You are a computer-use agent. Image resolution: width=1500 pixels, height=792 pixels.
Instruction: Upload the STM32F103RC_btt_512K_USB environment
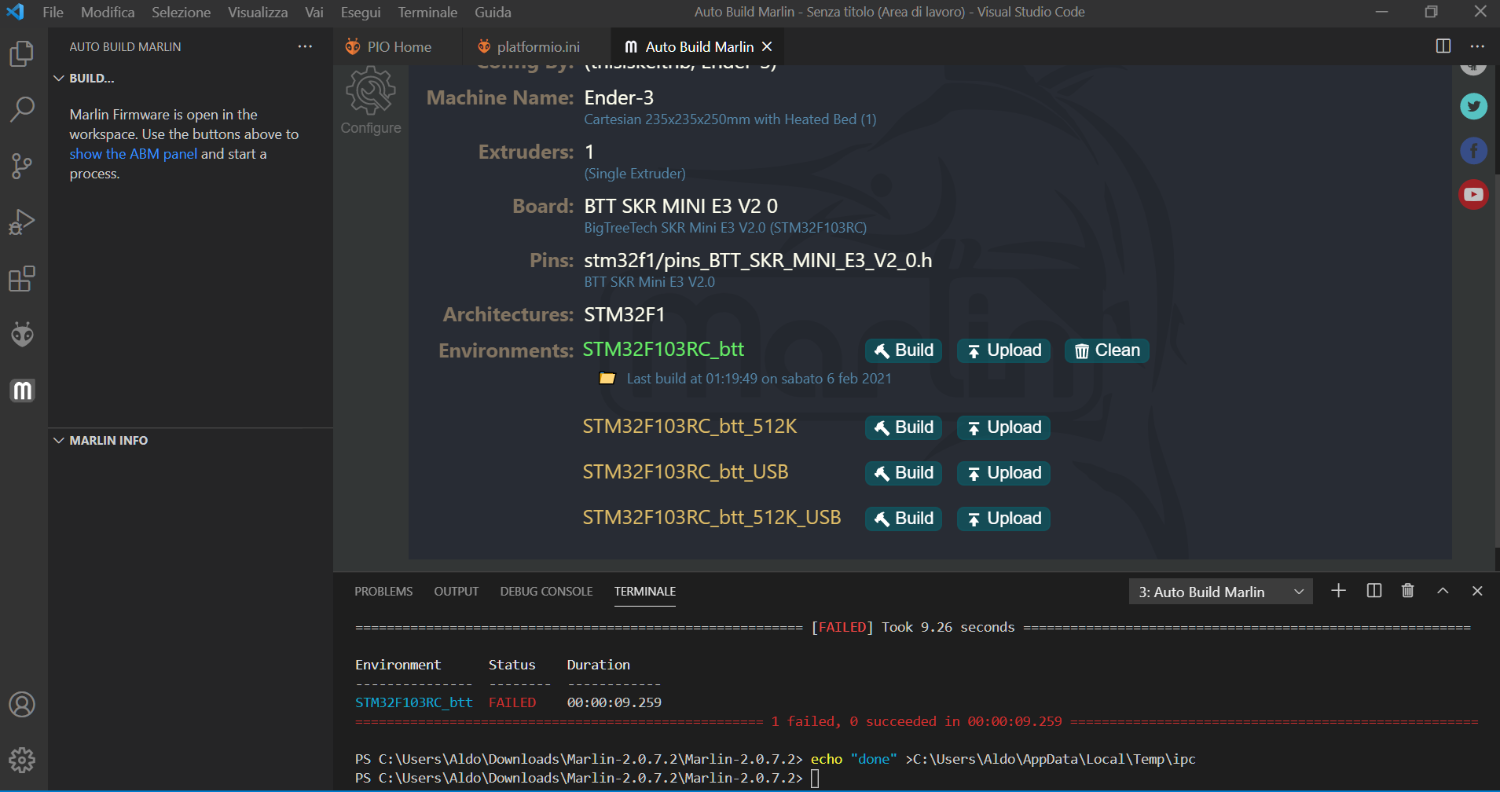click(x=1003, y=518)
